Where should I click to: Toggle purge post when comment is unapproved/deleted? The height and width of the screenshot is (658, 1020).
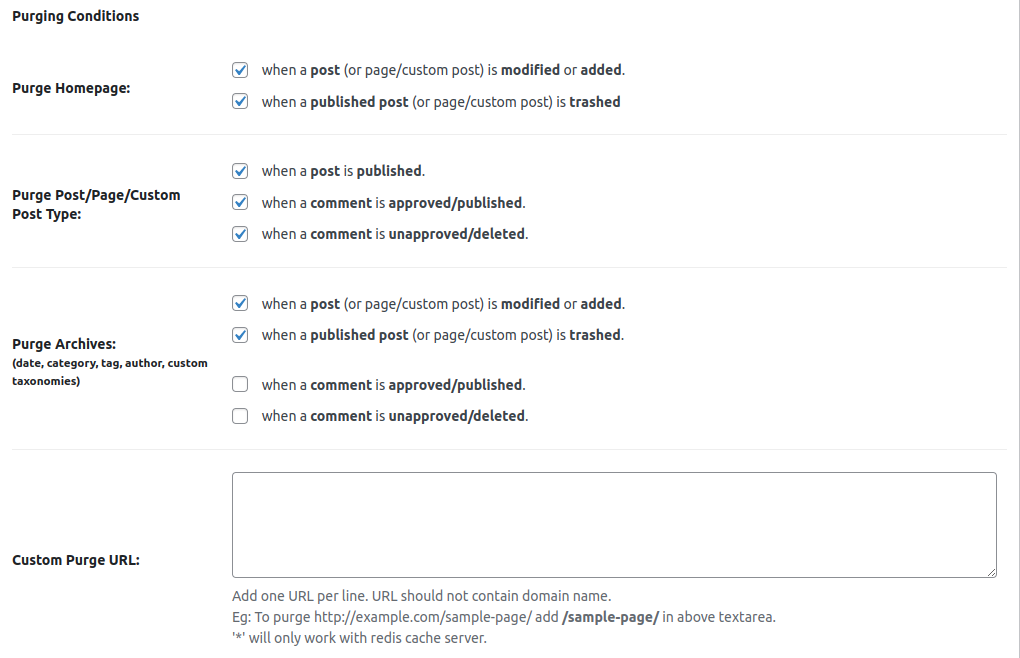pyautogui.click(x=240, y=234)
